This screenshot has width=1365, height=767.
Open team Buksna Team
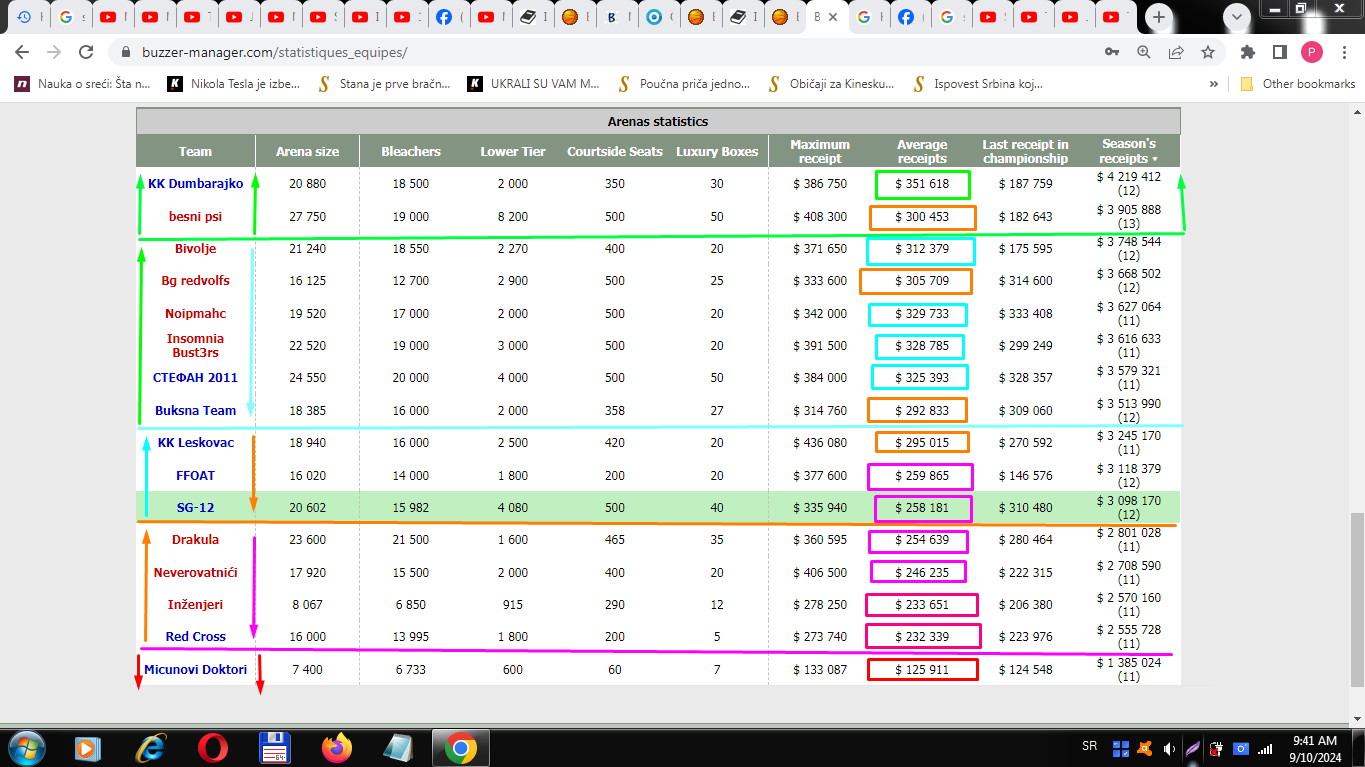[x=196, y=410]
